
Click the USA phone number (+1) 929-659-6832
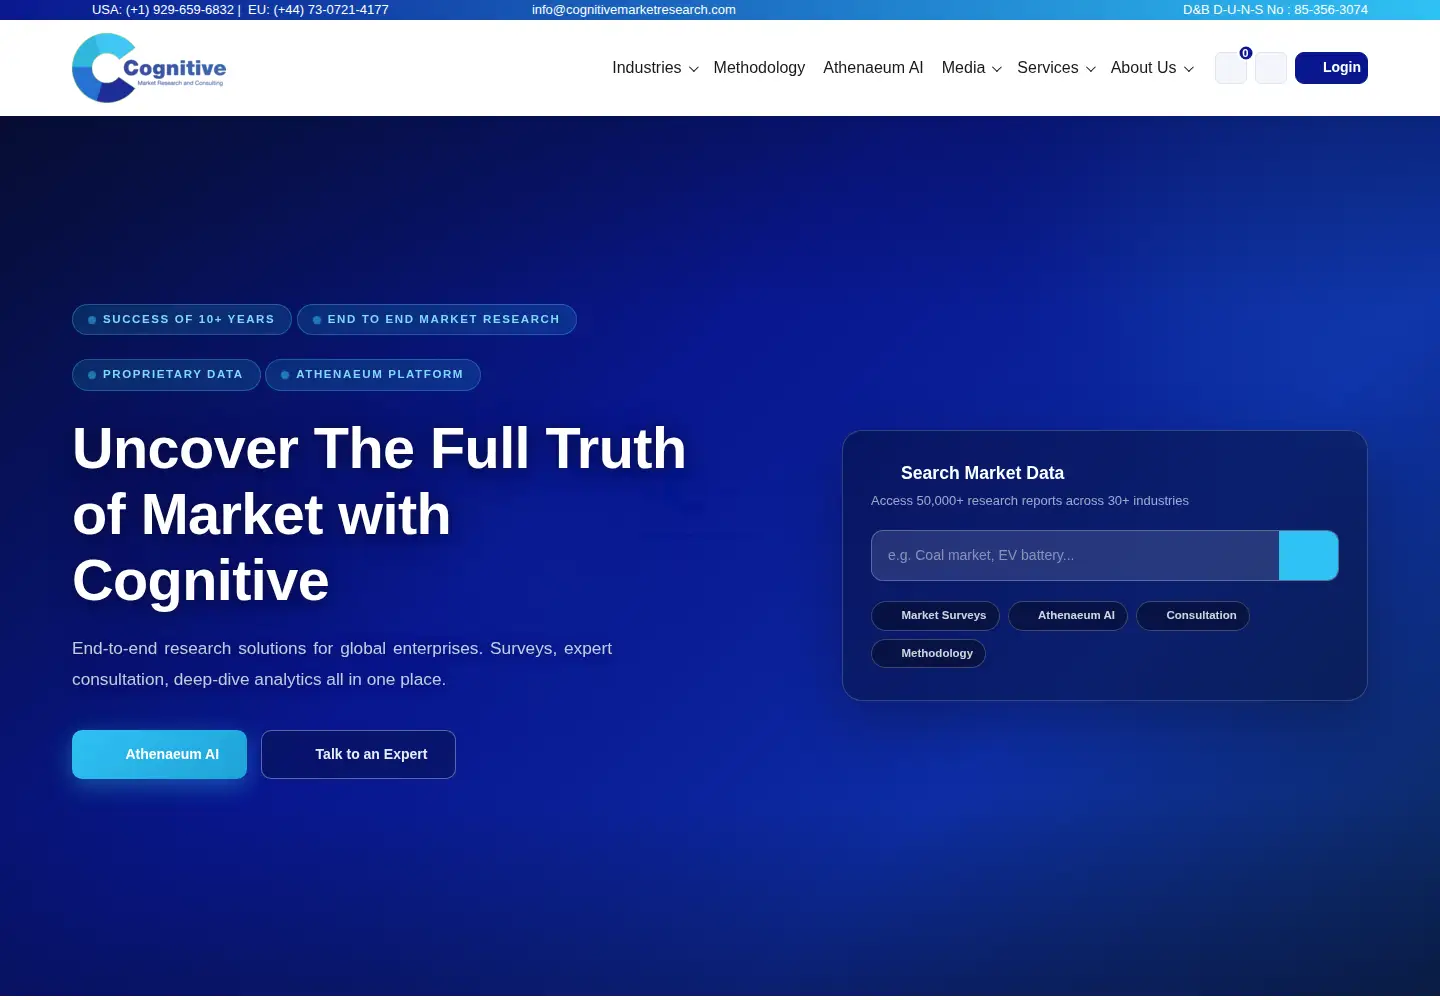[x=180, y=10]
